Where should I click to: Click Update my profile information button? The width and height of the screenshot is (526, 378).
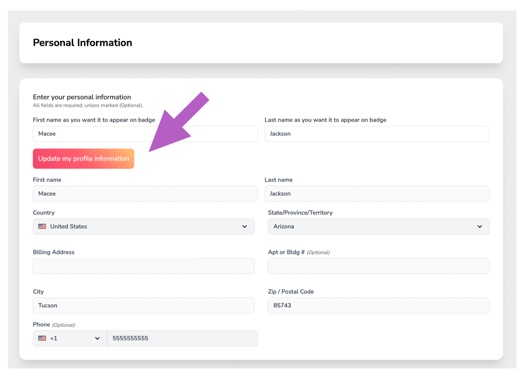tap(84, 159)
